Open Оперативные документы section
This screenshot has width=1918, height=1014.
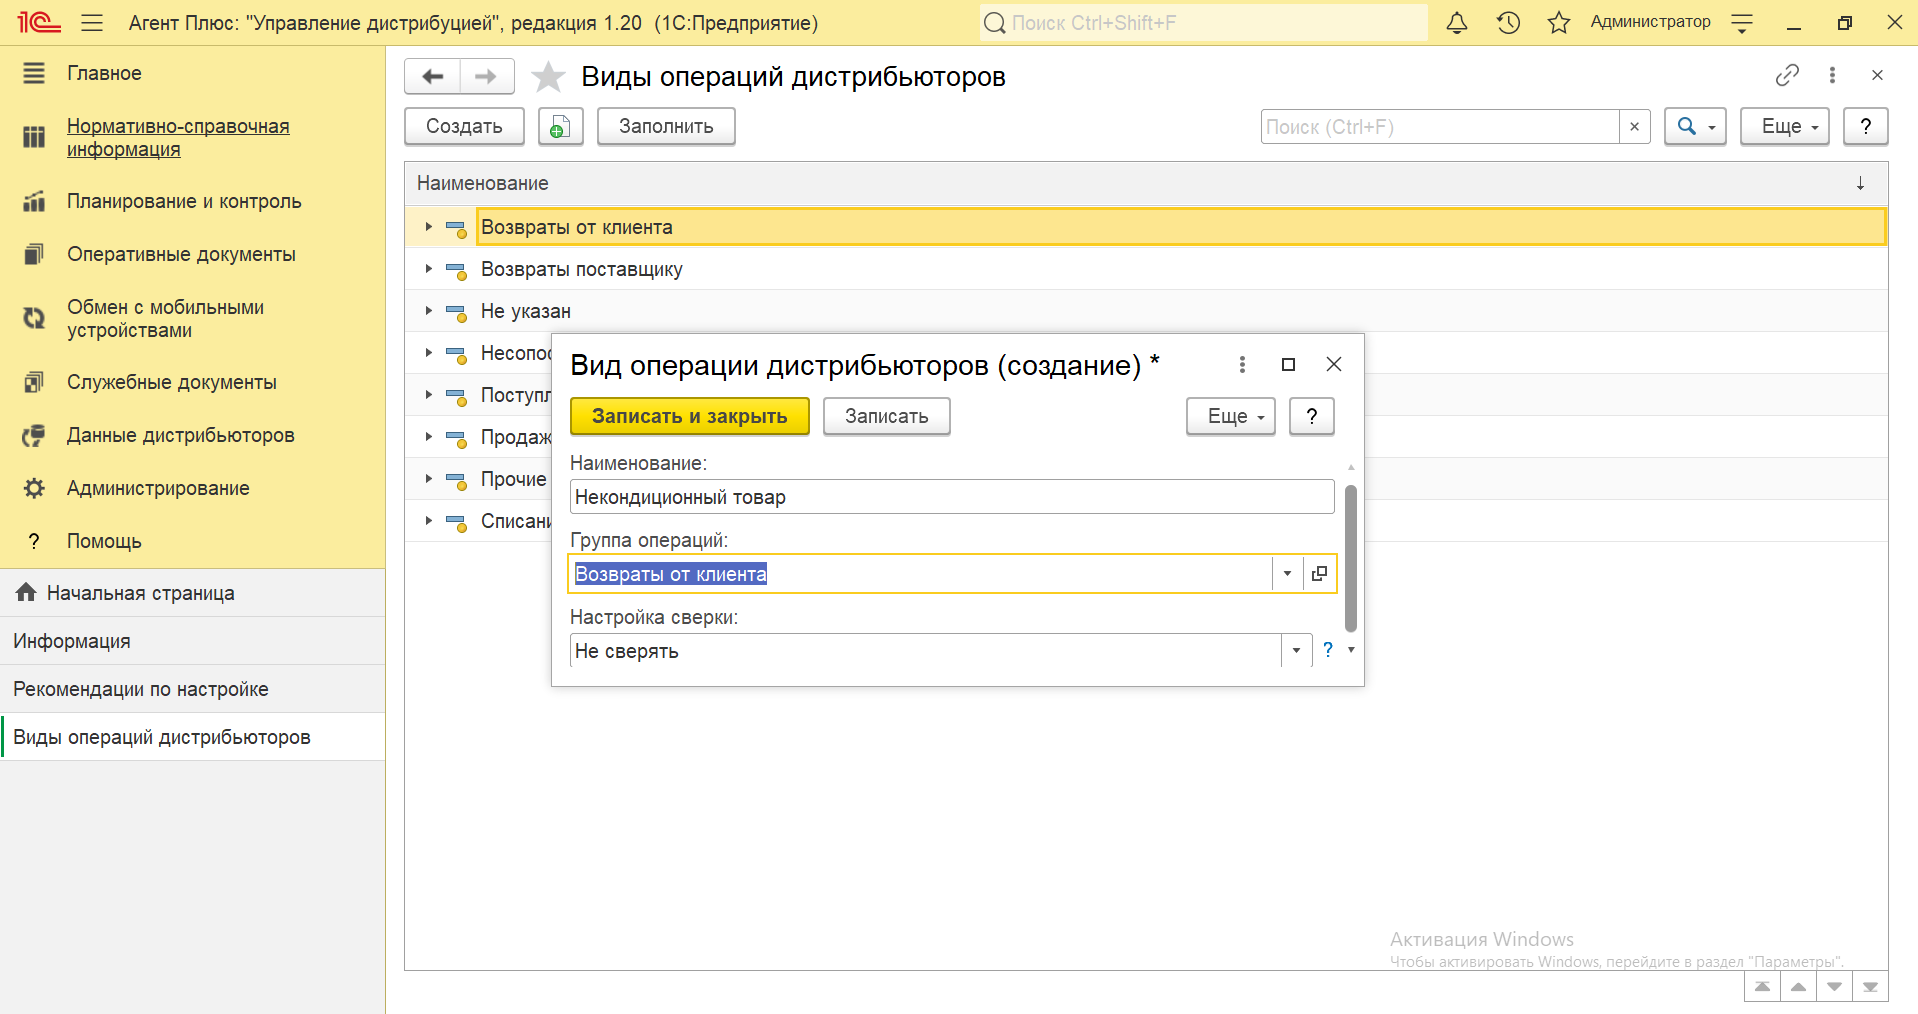point(192,254)
